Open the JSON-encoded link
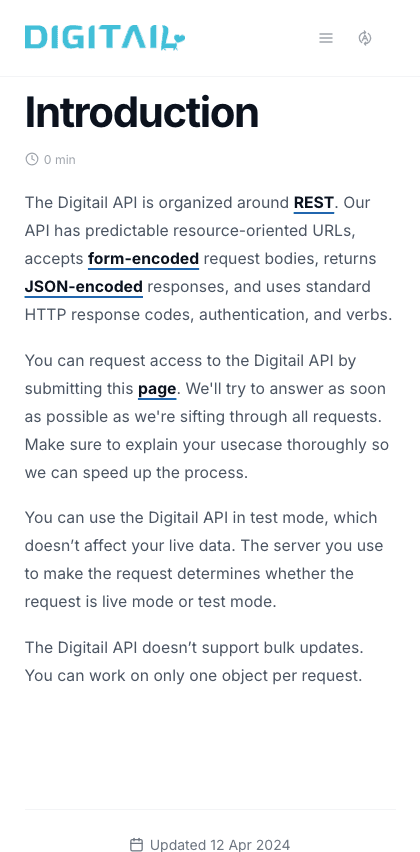This screenshot has width=420, height=852. point(84,286)
